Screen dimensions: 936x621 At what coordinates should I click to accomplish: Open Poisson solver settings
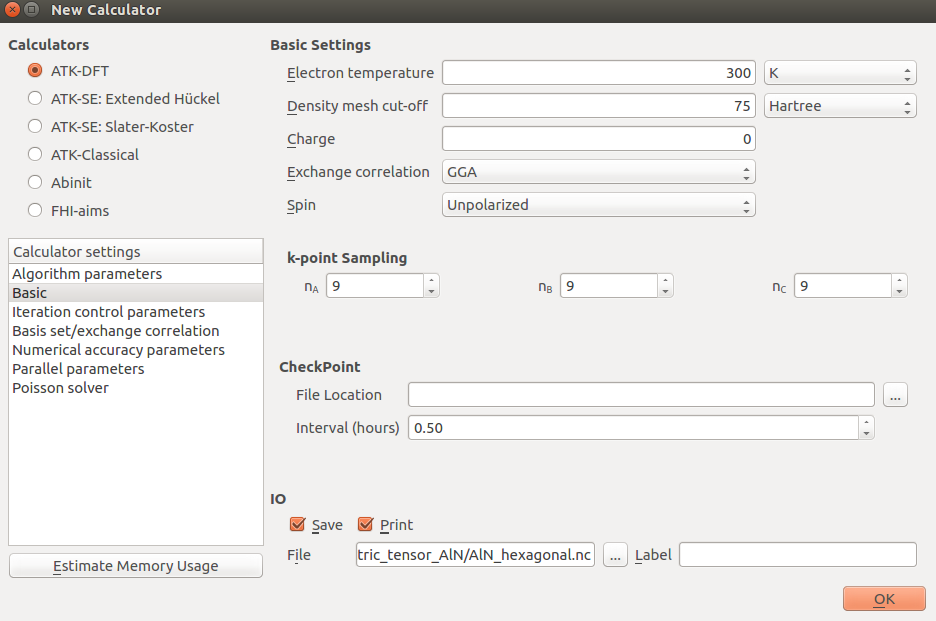click(136, 388)
